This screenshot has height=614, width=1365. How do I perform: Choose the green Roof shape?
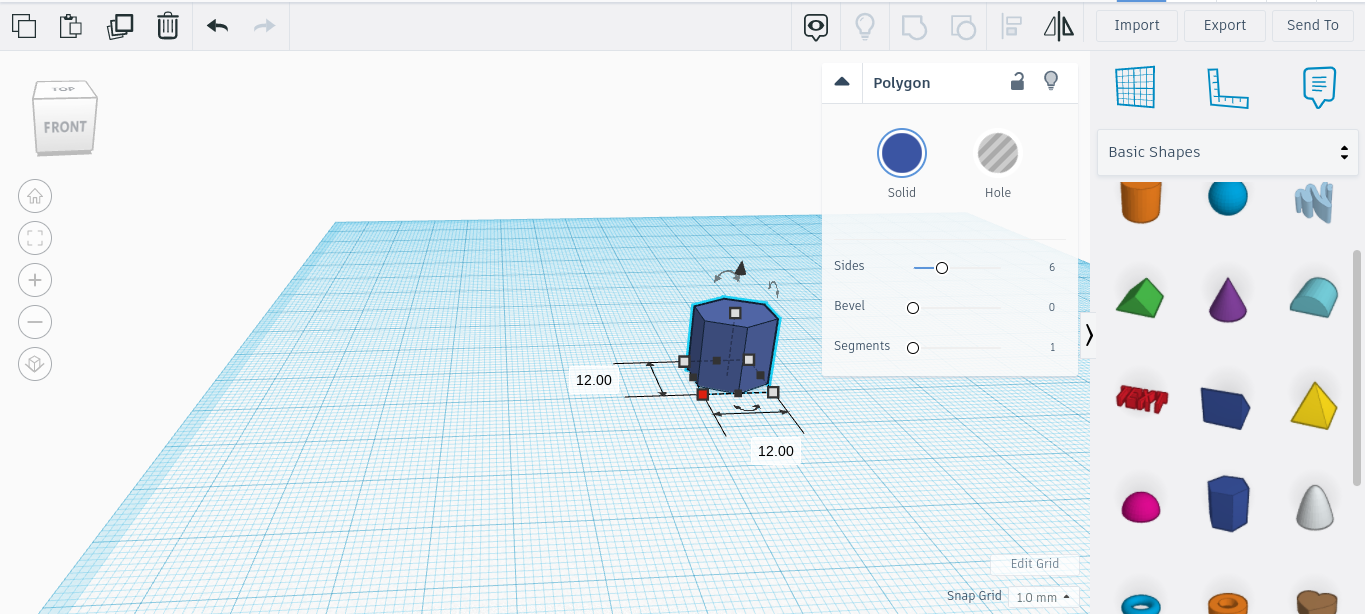1141,298
